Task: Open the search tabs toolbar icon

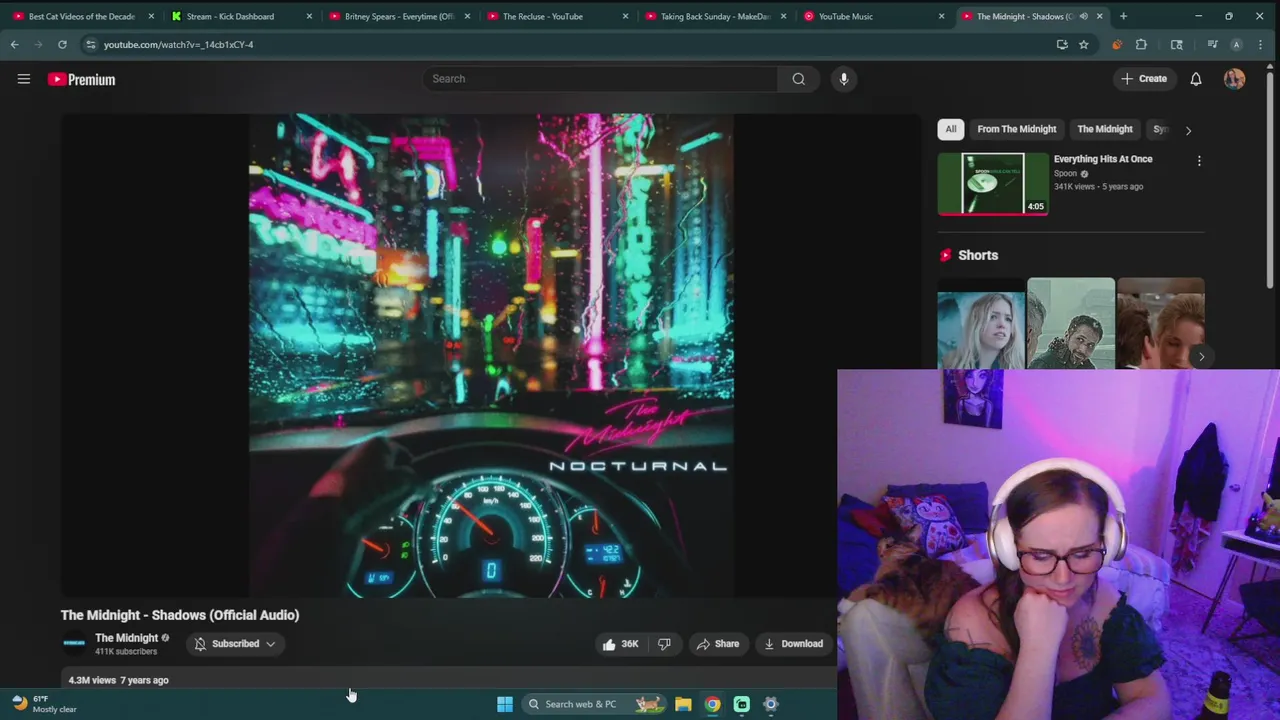Action: pos(1177,44)
